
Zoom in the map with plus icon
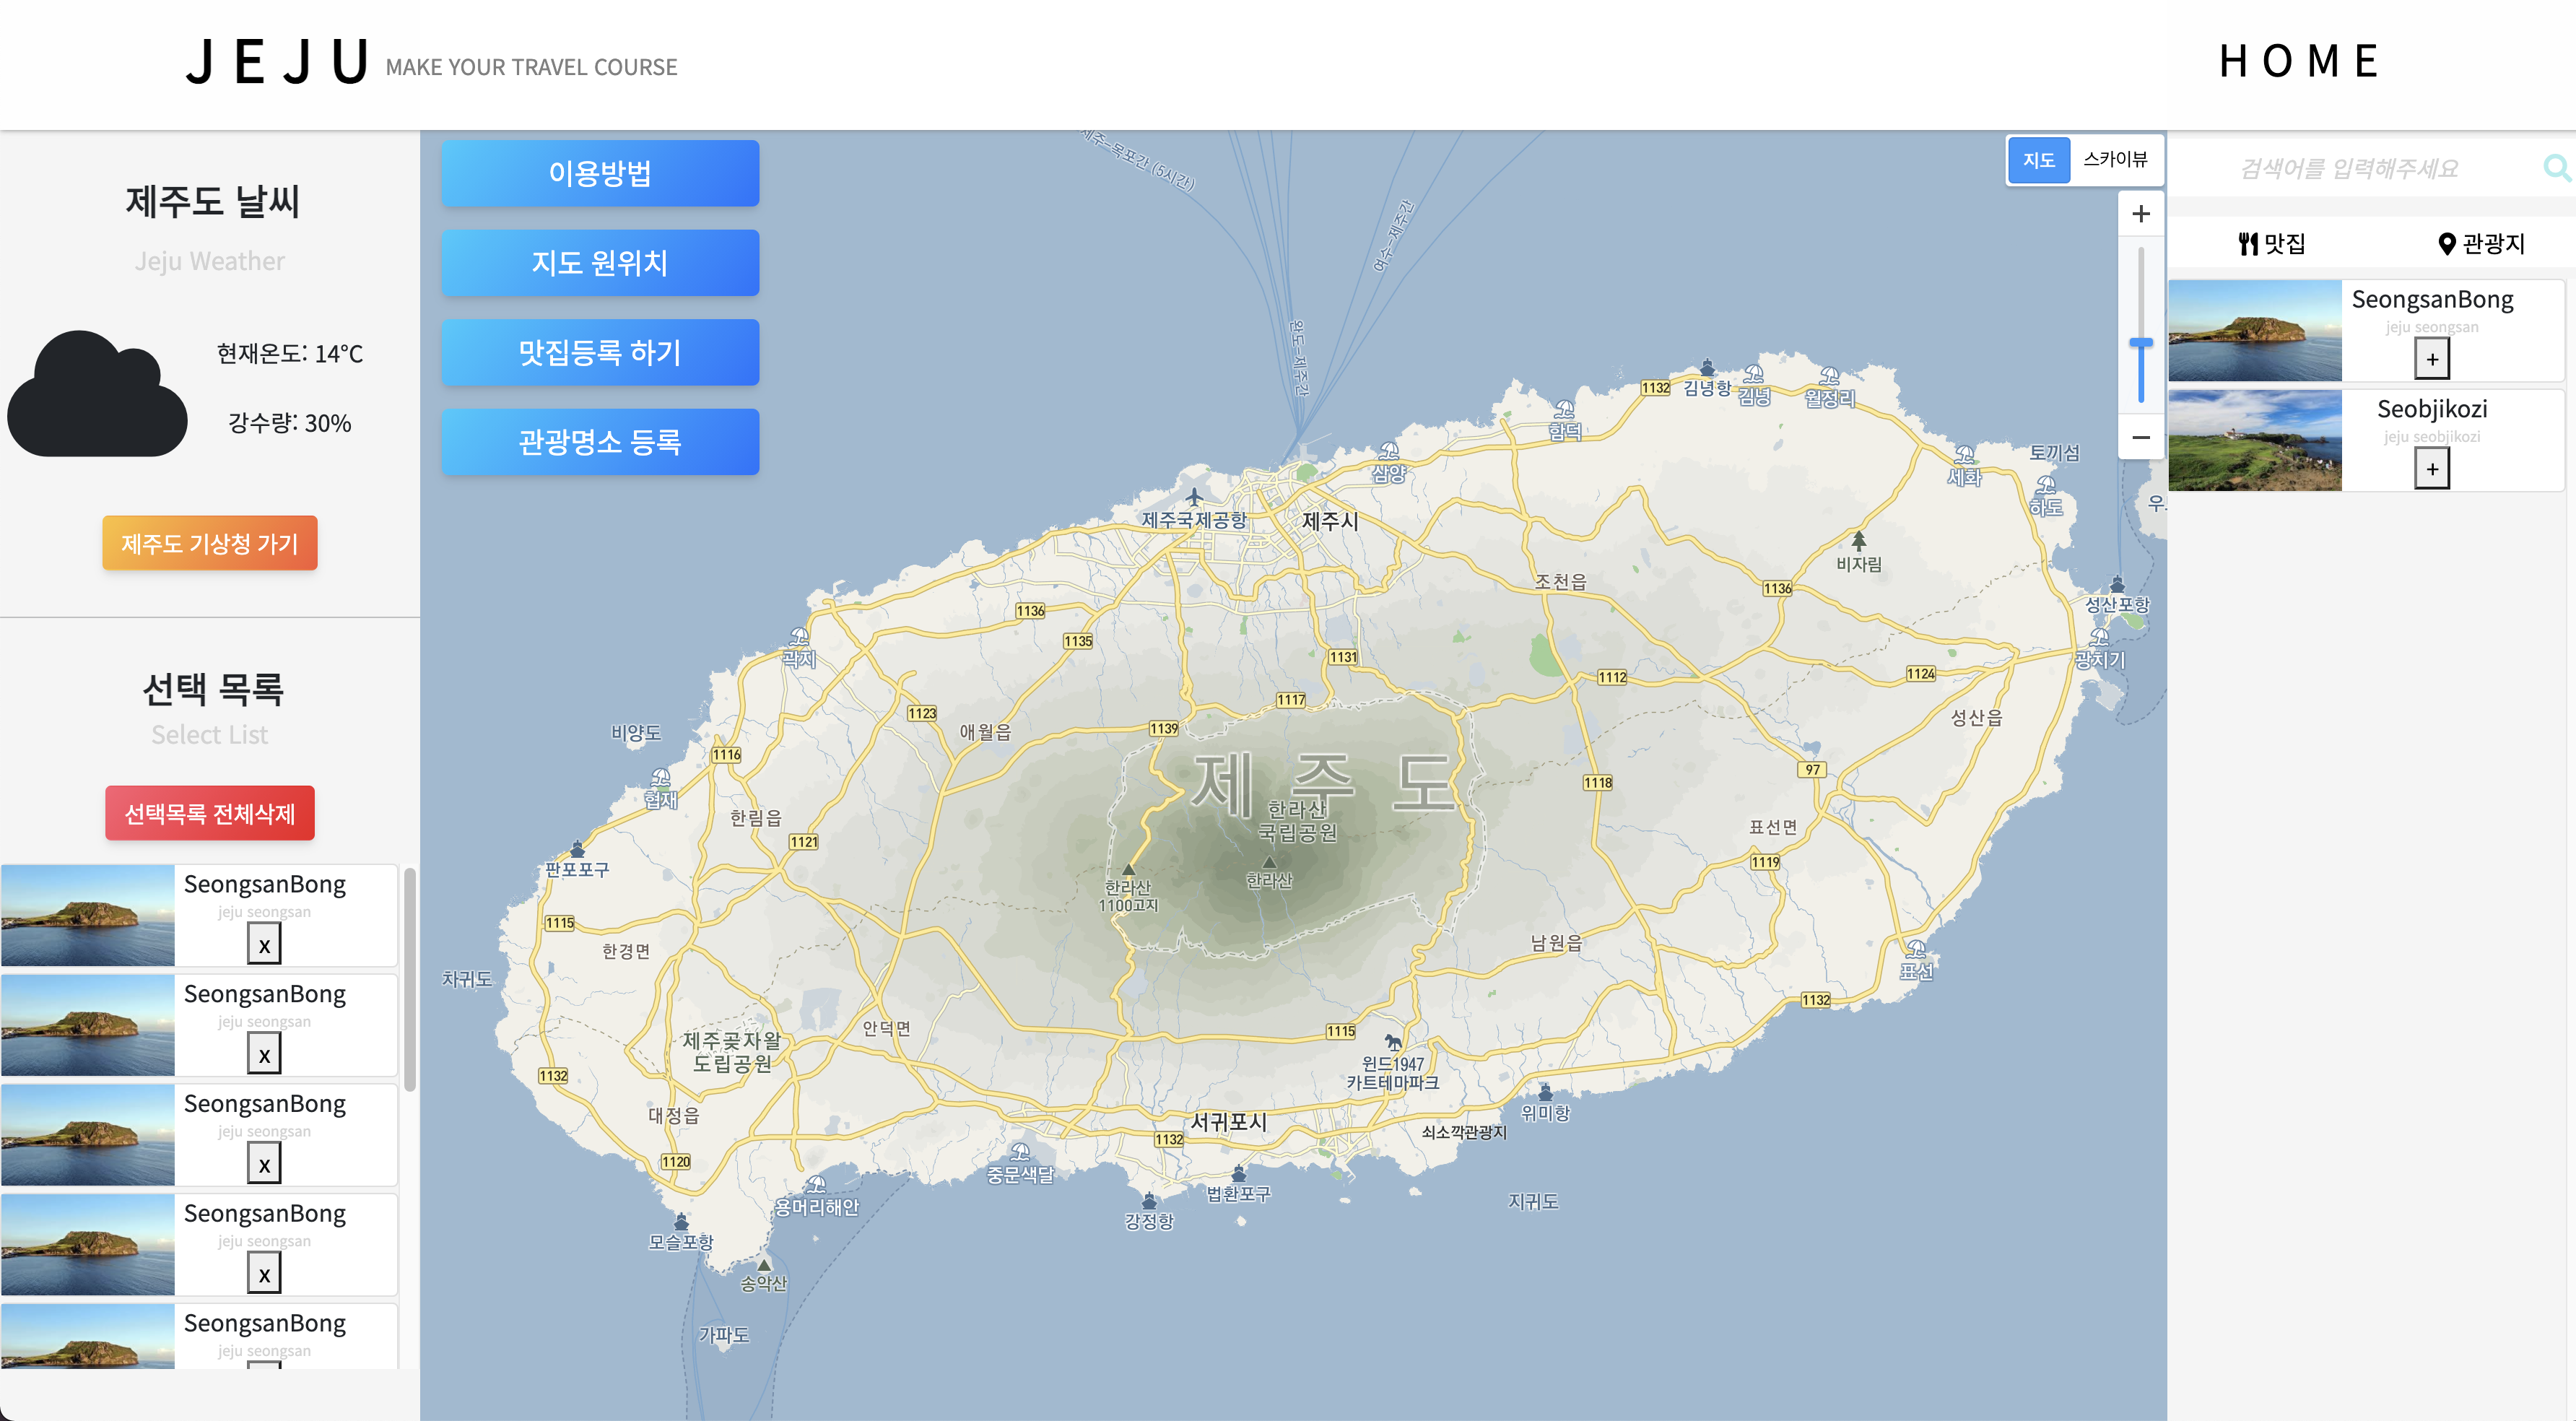click(2141, 214)
